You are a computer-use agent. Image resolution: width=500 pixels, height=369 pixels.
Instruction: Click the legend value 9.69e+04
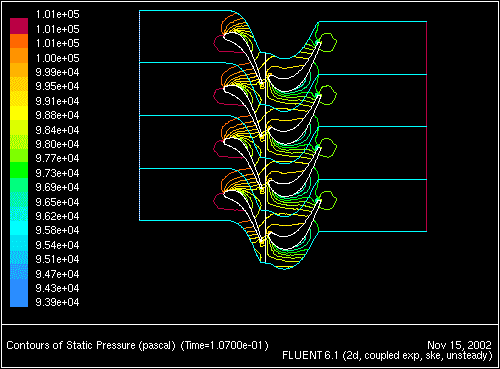point(58,187)
